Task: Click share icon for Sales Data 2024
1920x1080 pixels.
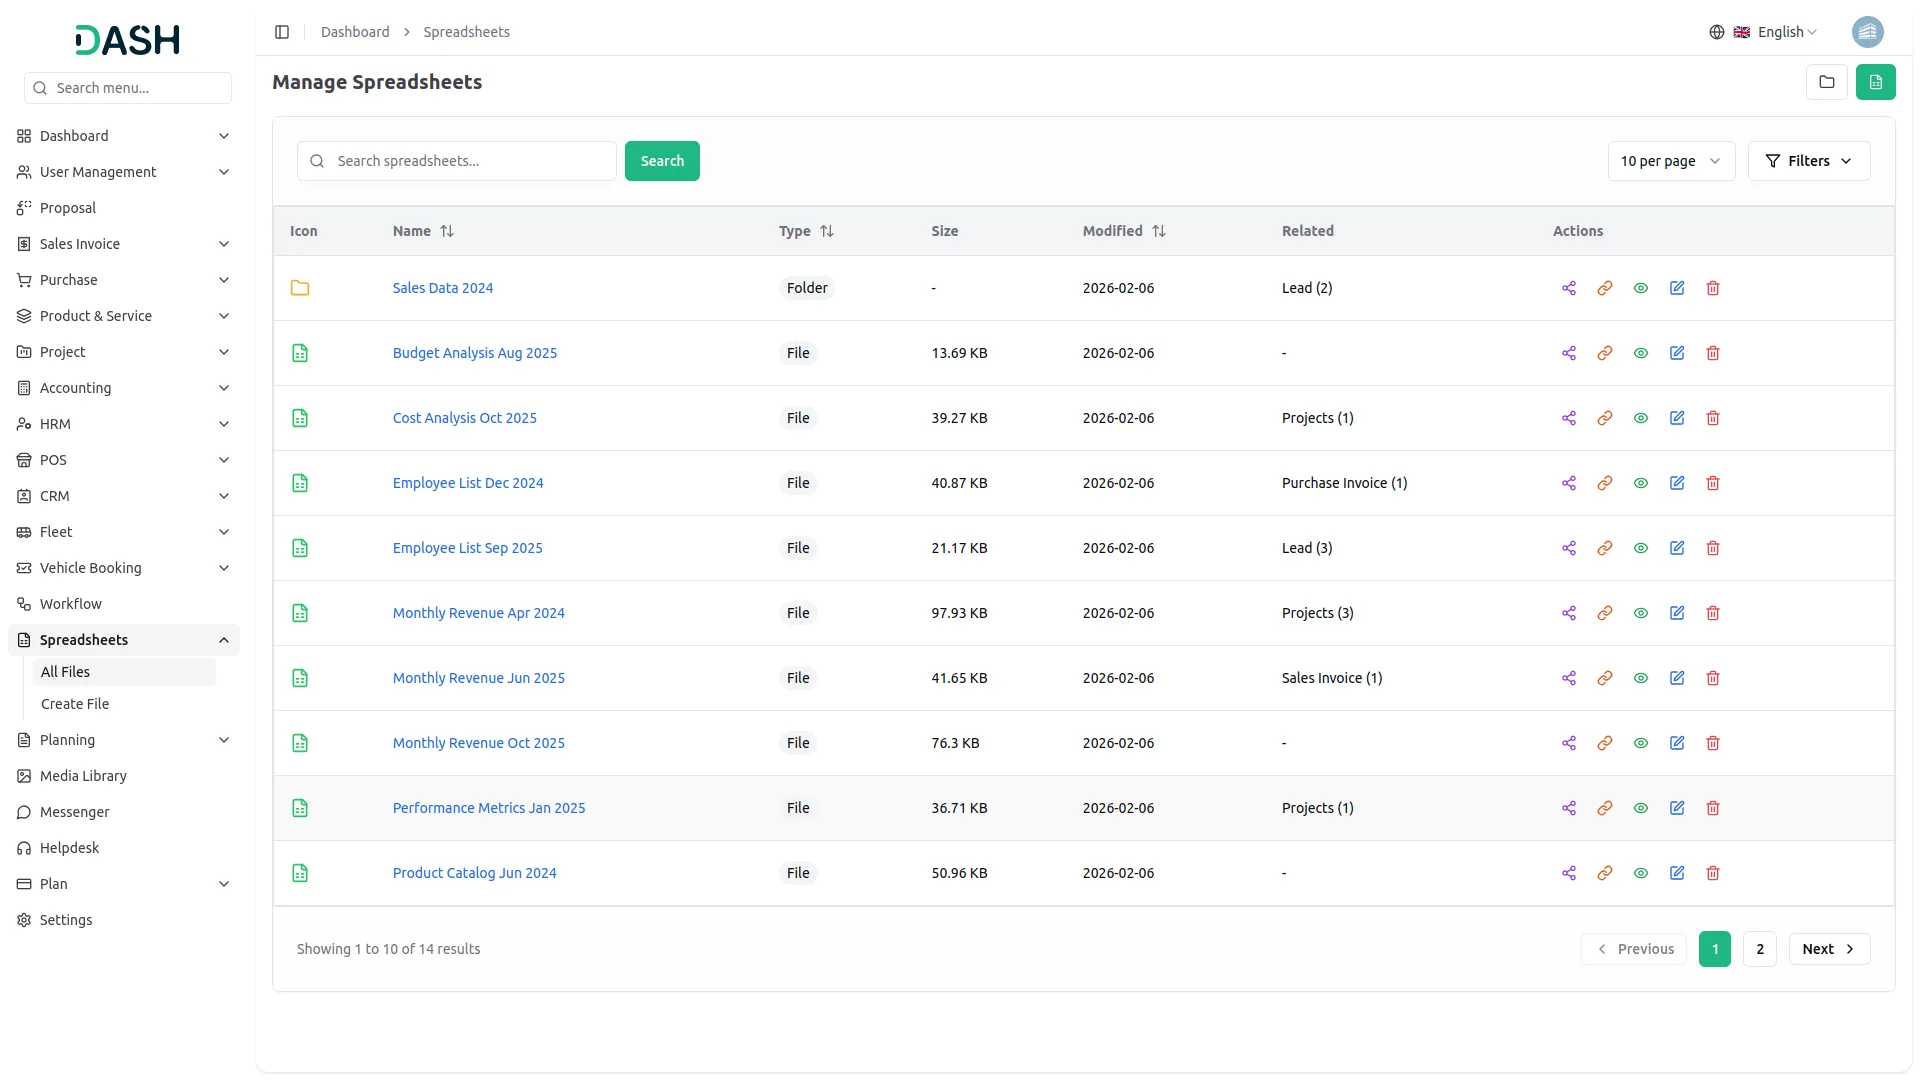Action: click(1568, 288)
